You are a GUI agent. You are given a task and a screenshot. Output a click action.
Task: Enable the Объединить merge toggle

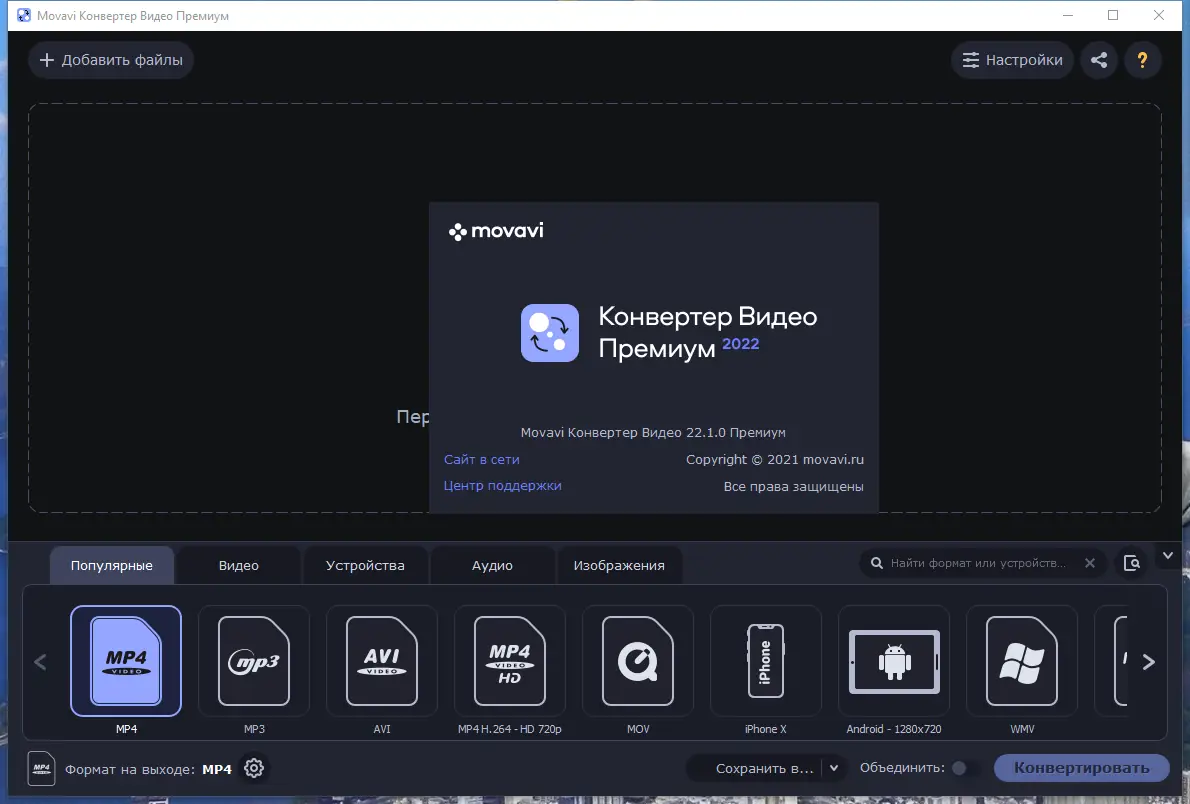point(962,768)
